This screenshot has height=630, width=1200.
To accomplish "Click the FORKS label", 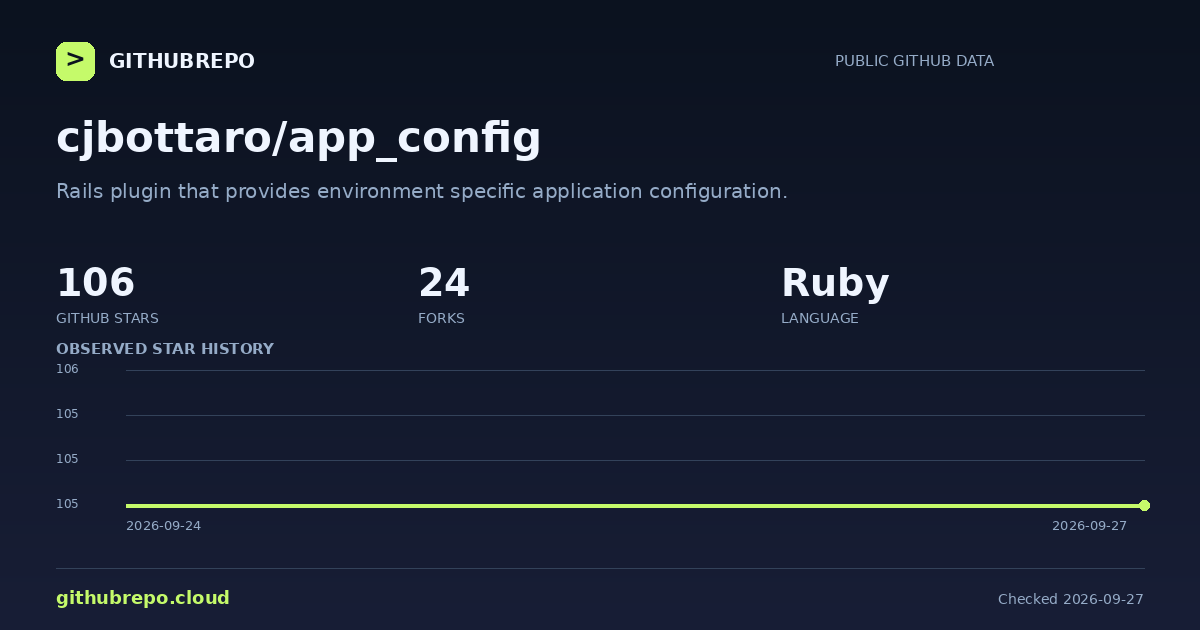I will (441, 318).
